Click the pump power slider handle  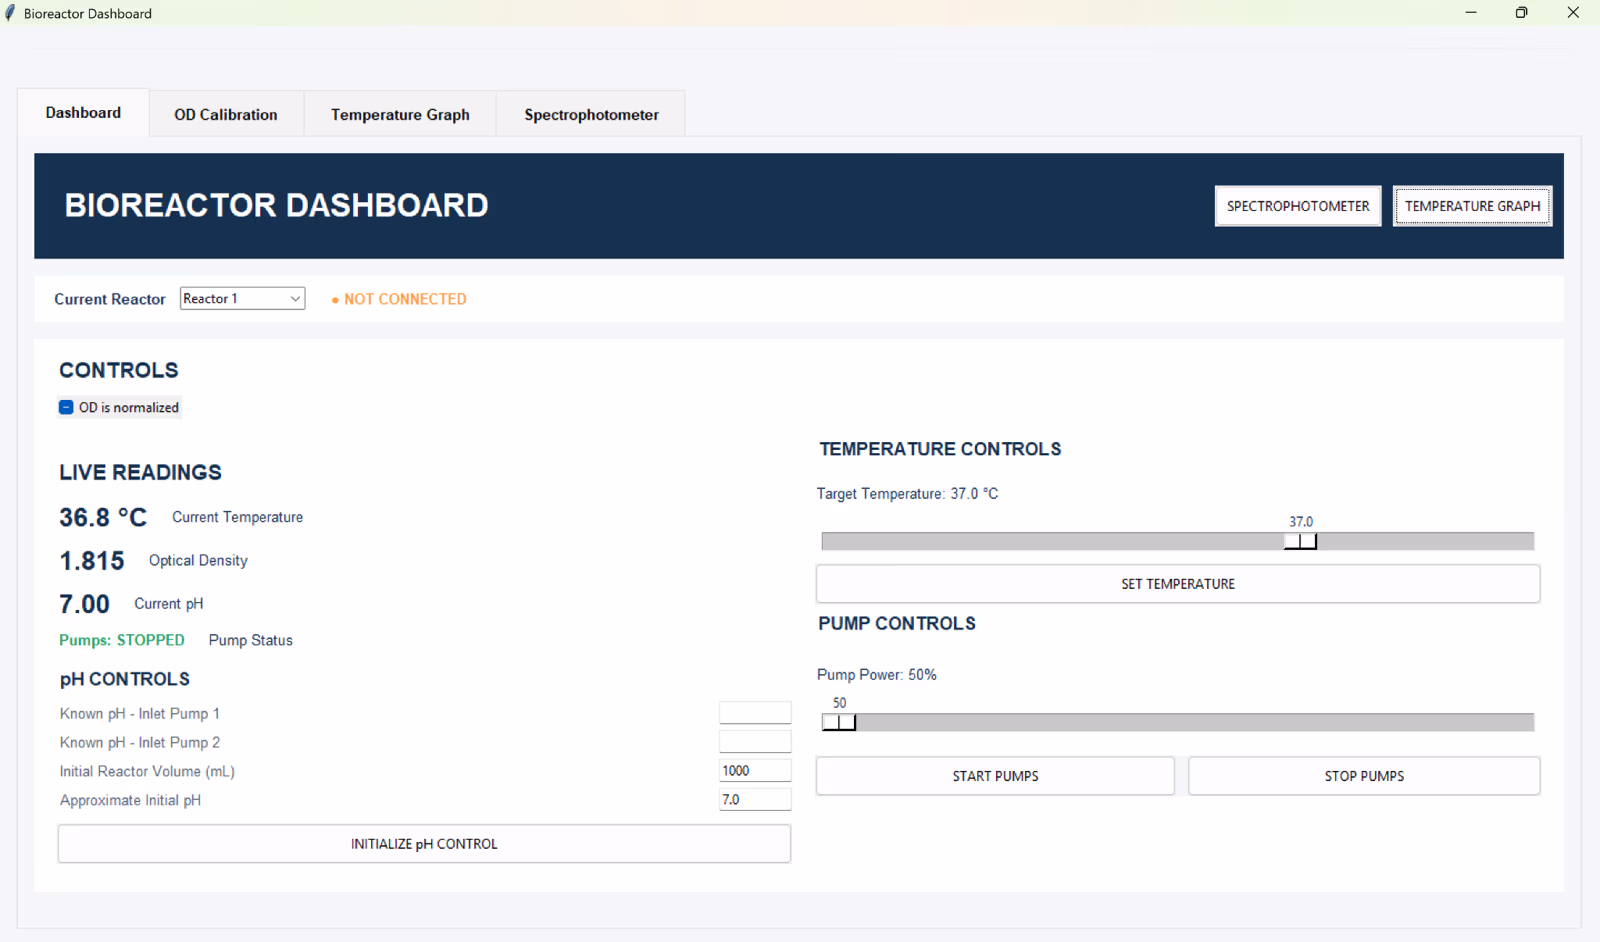[x=839, y=722]
